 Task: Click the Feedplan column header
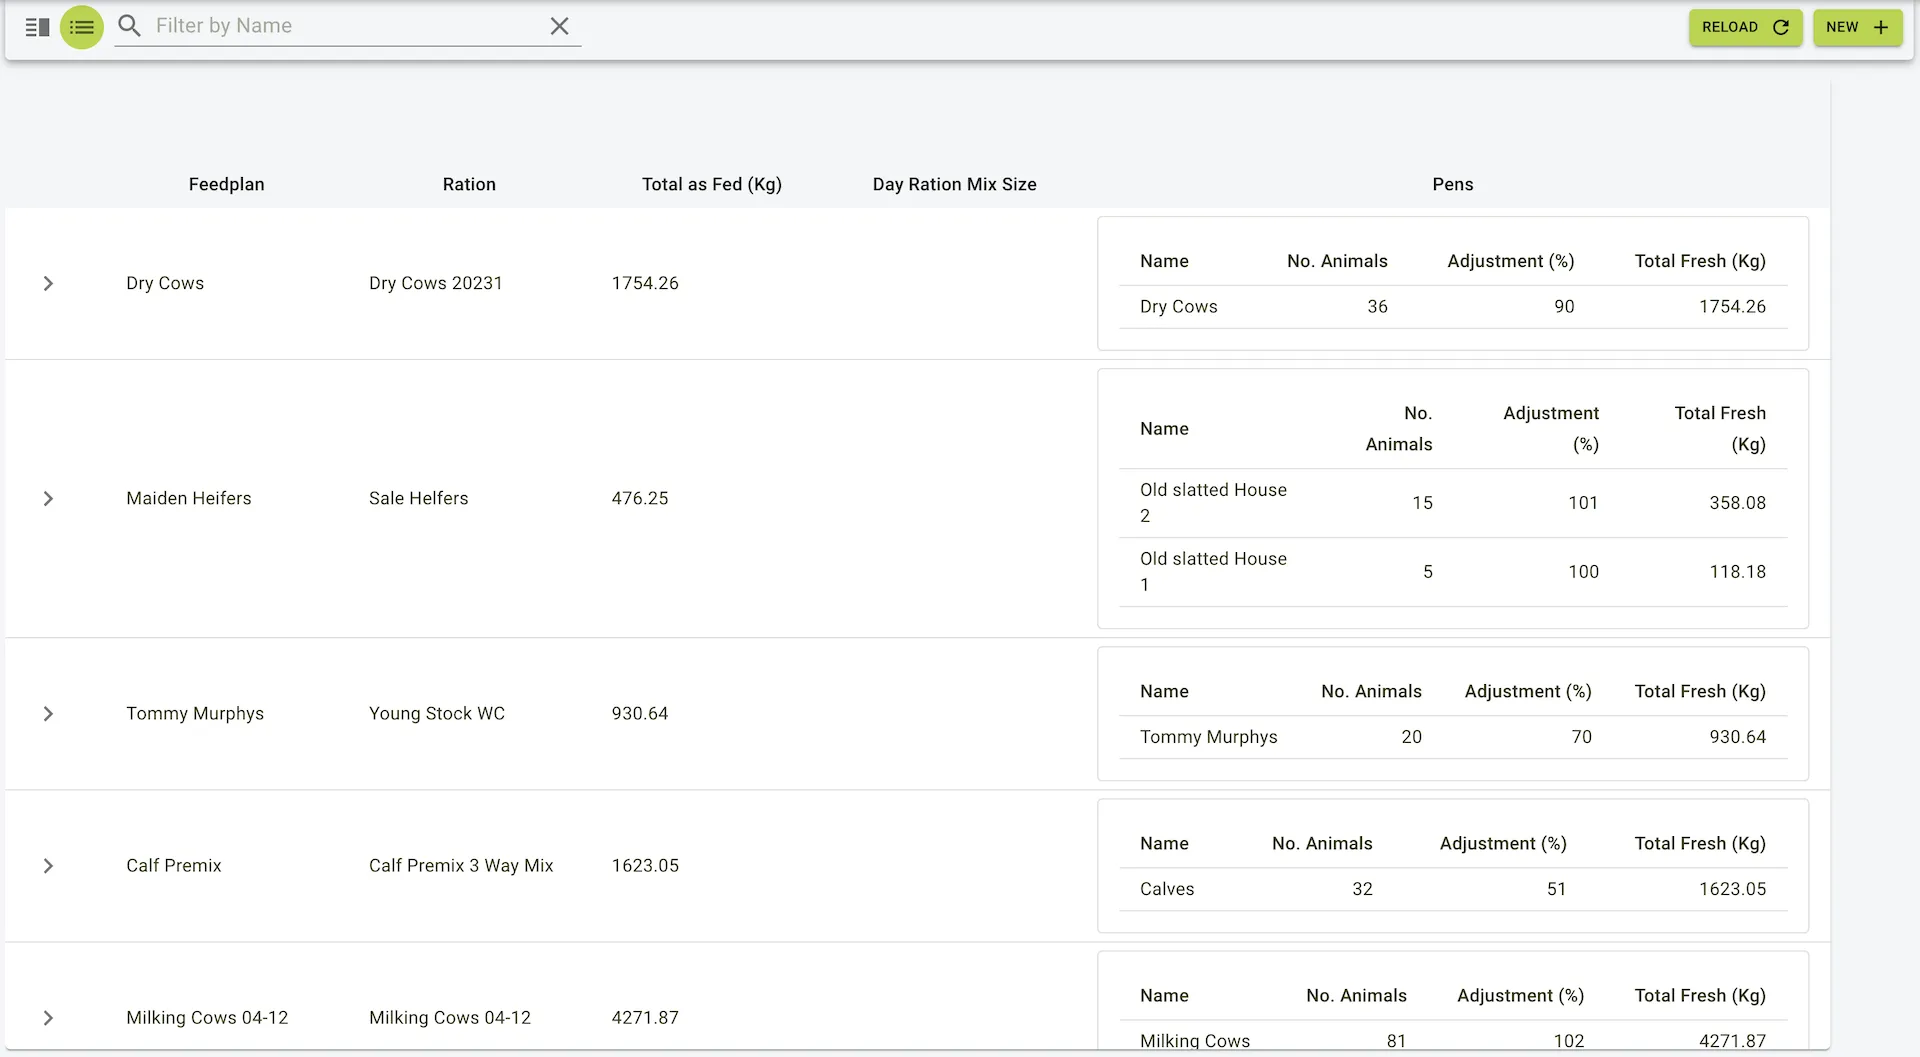click(226, 184)
